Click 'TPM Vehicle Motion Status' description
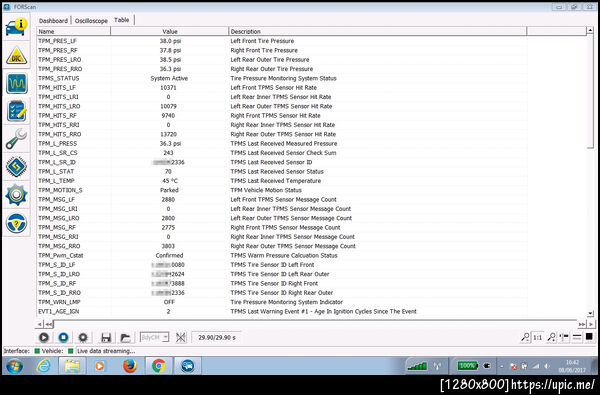 (x=266, y=190)
